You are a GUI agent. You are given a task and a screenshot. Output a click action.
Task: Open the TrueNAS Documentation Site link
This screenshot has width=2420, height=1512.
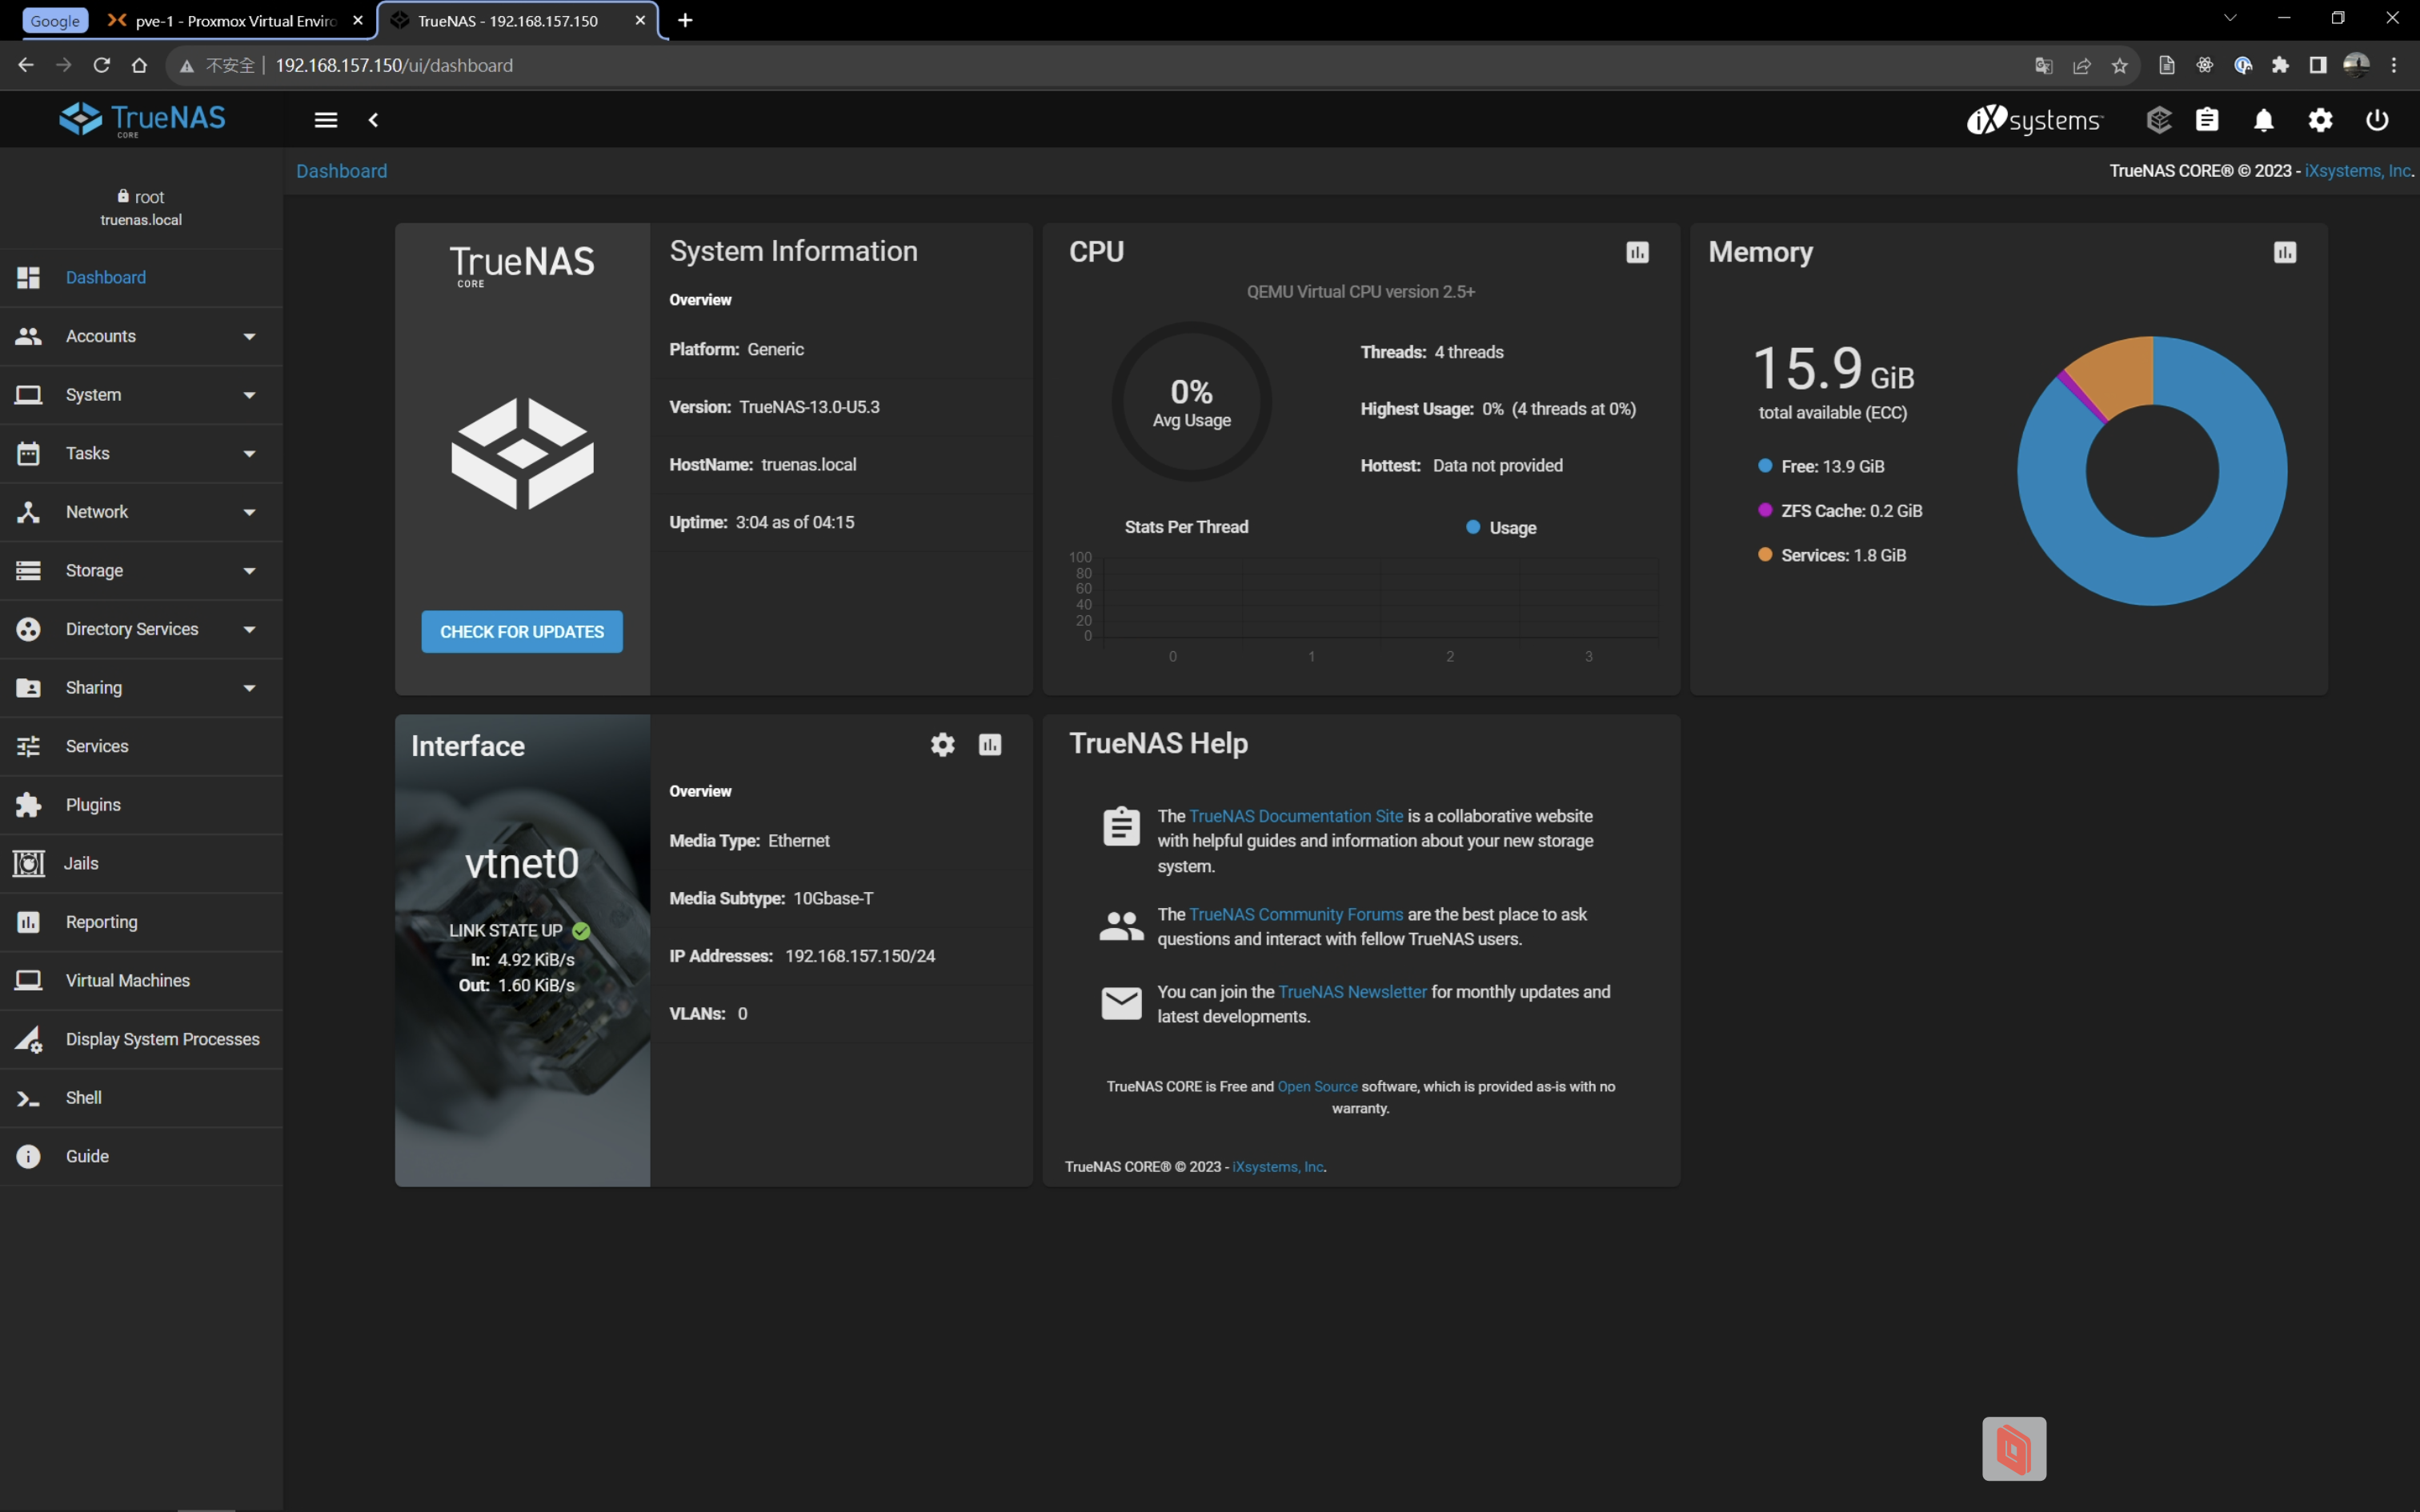click(1296, 816)
